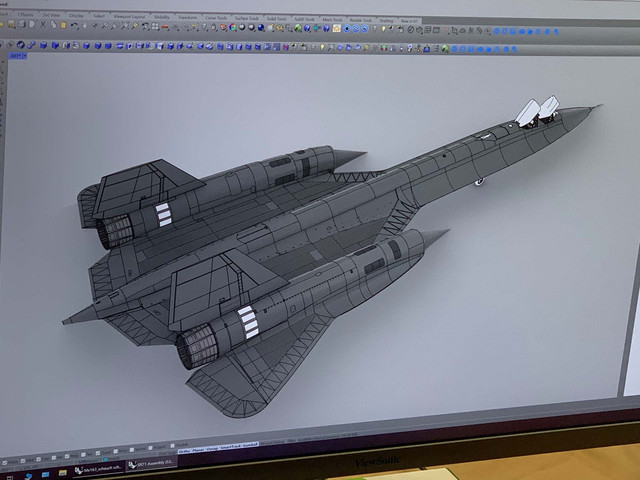The height and width of the screenshot is (480, 640).
Task: Click the yellow Paste clipboard icon
Action: point(63,25)
